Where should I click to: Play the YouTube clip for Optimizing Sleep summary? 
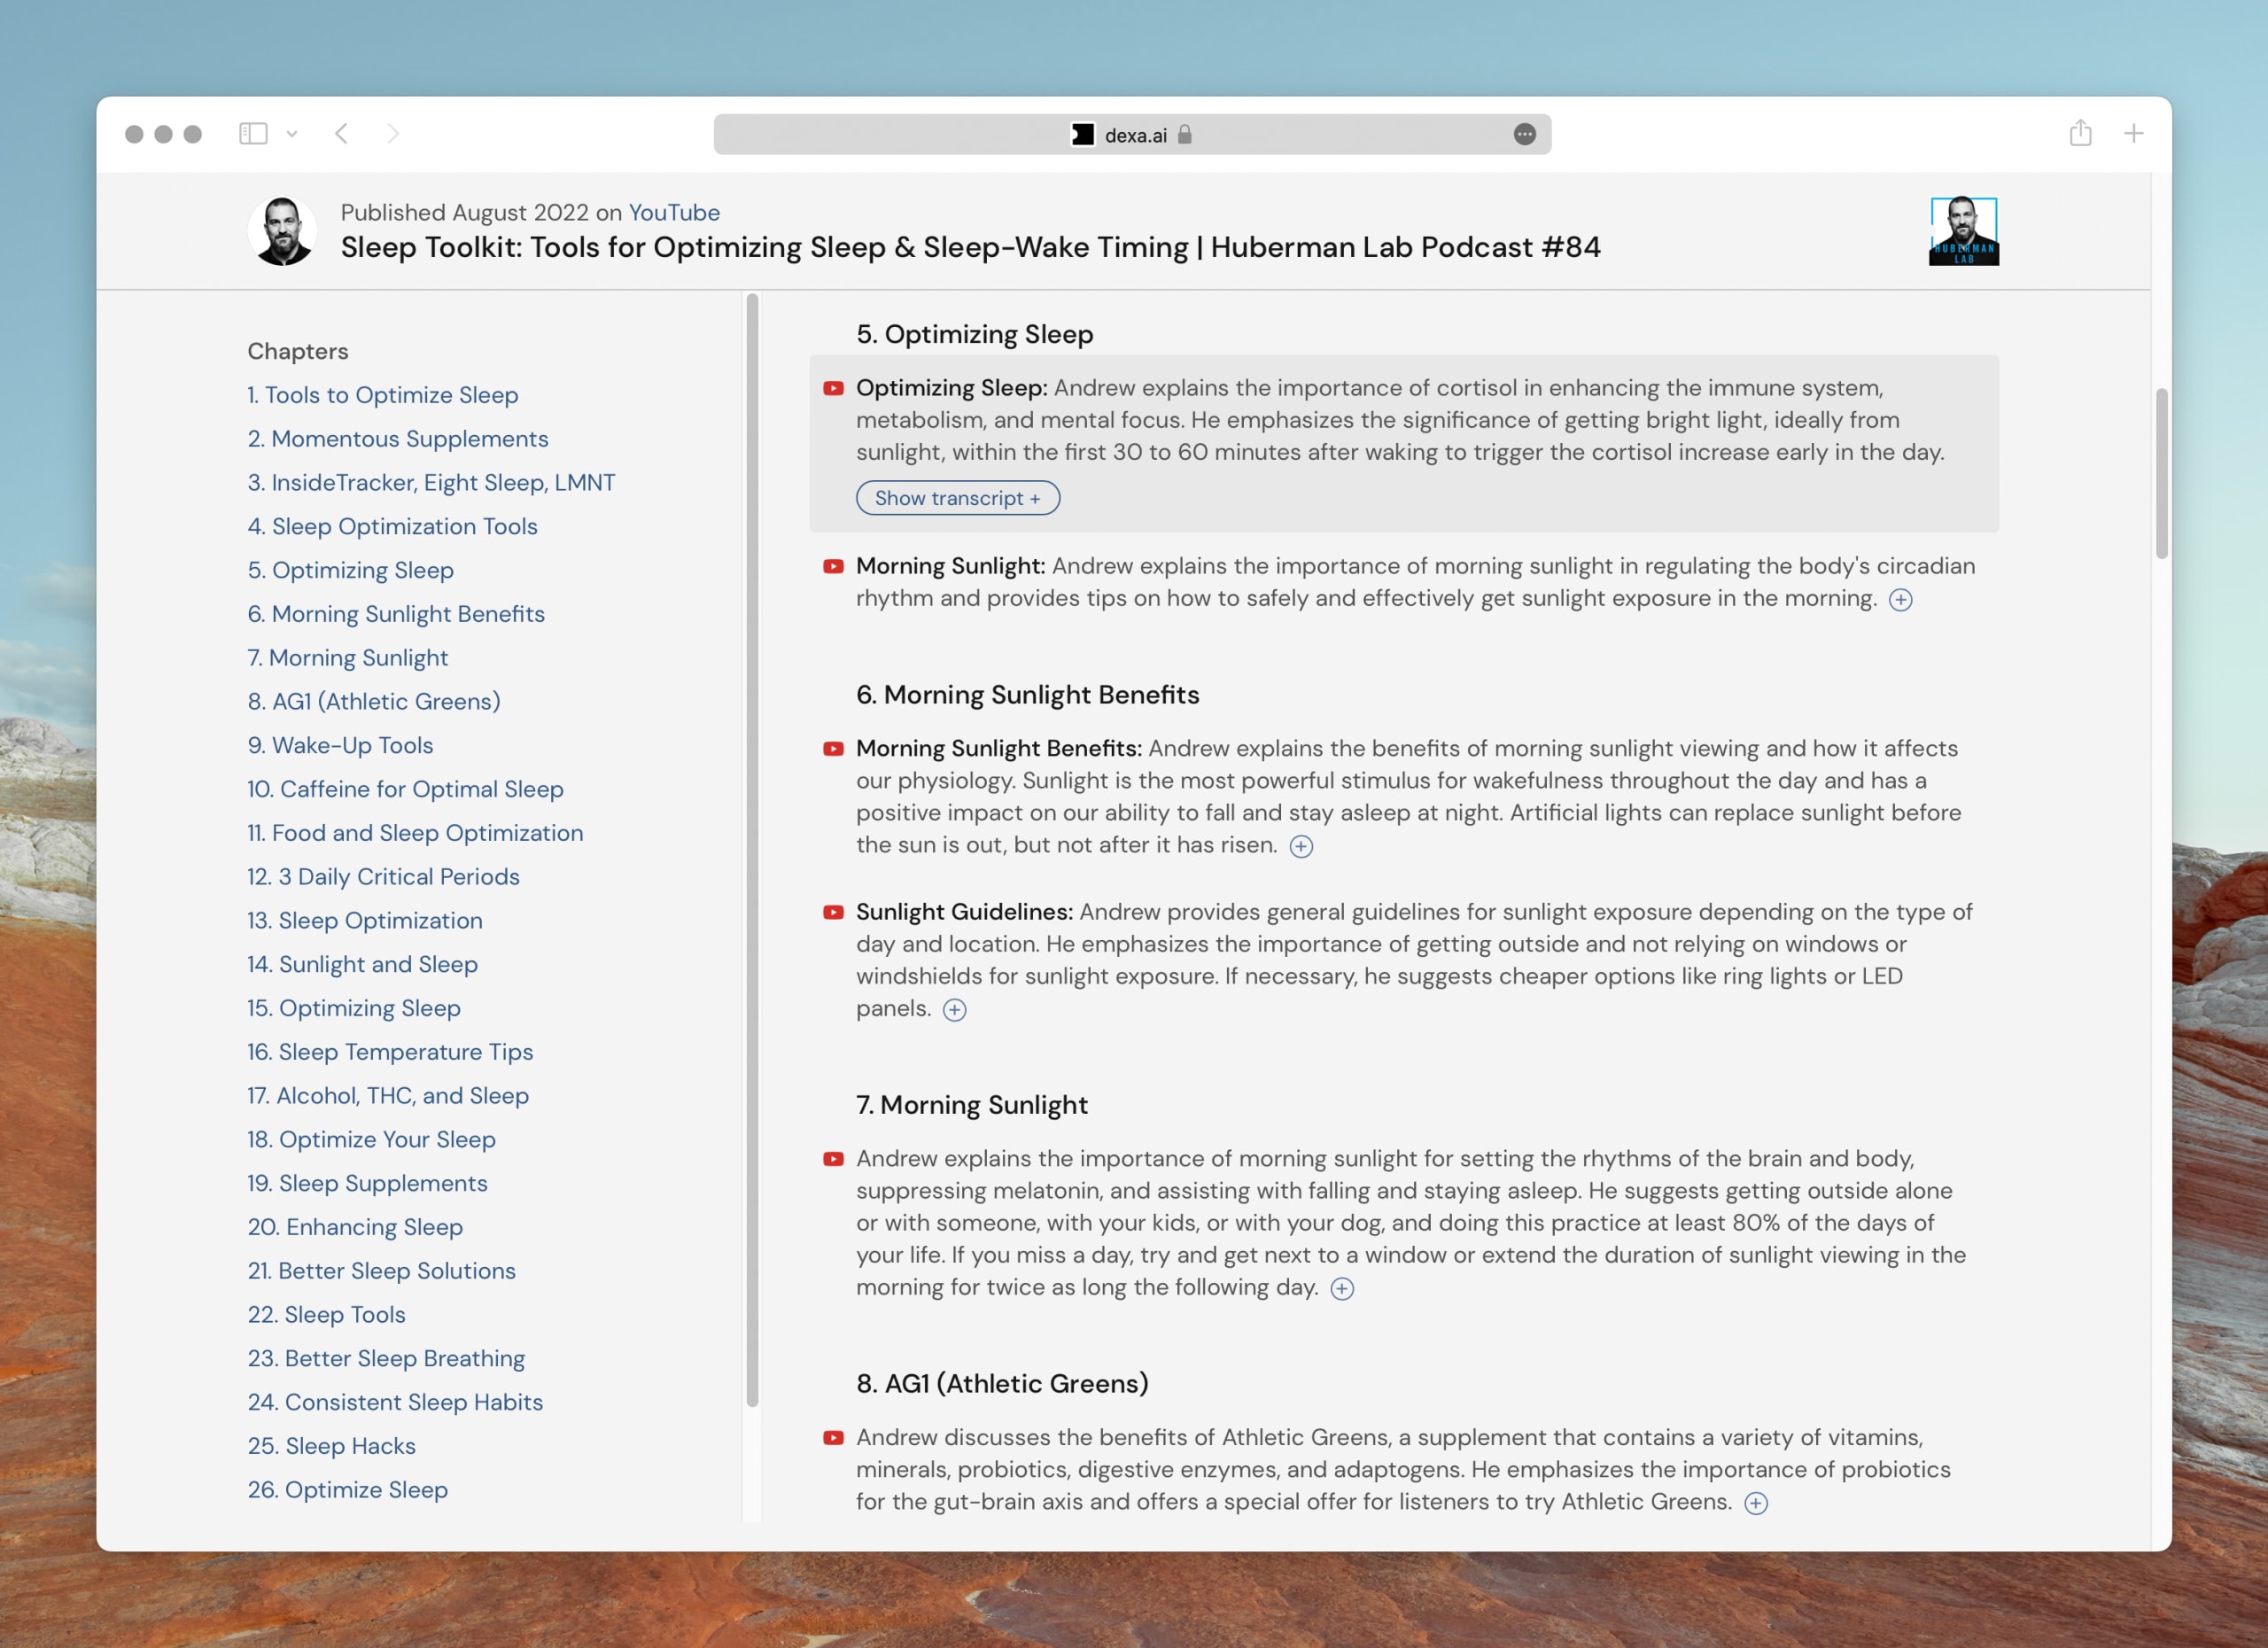[x=834, y=388]
